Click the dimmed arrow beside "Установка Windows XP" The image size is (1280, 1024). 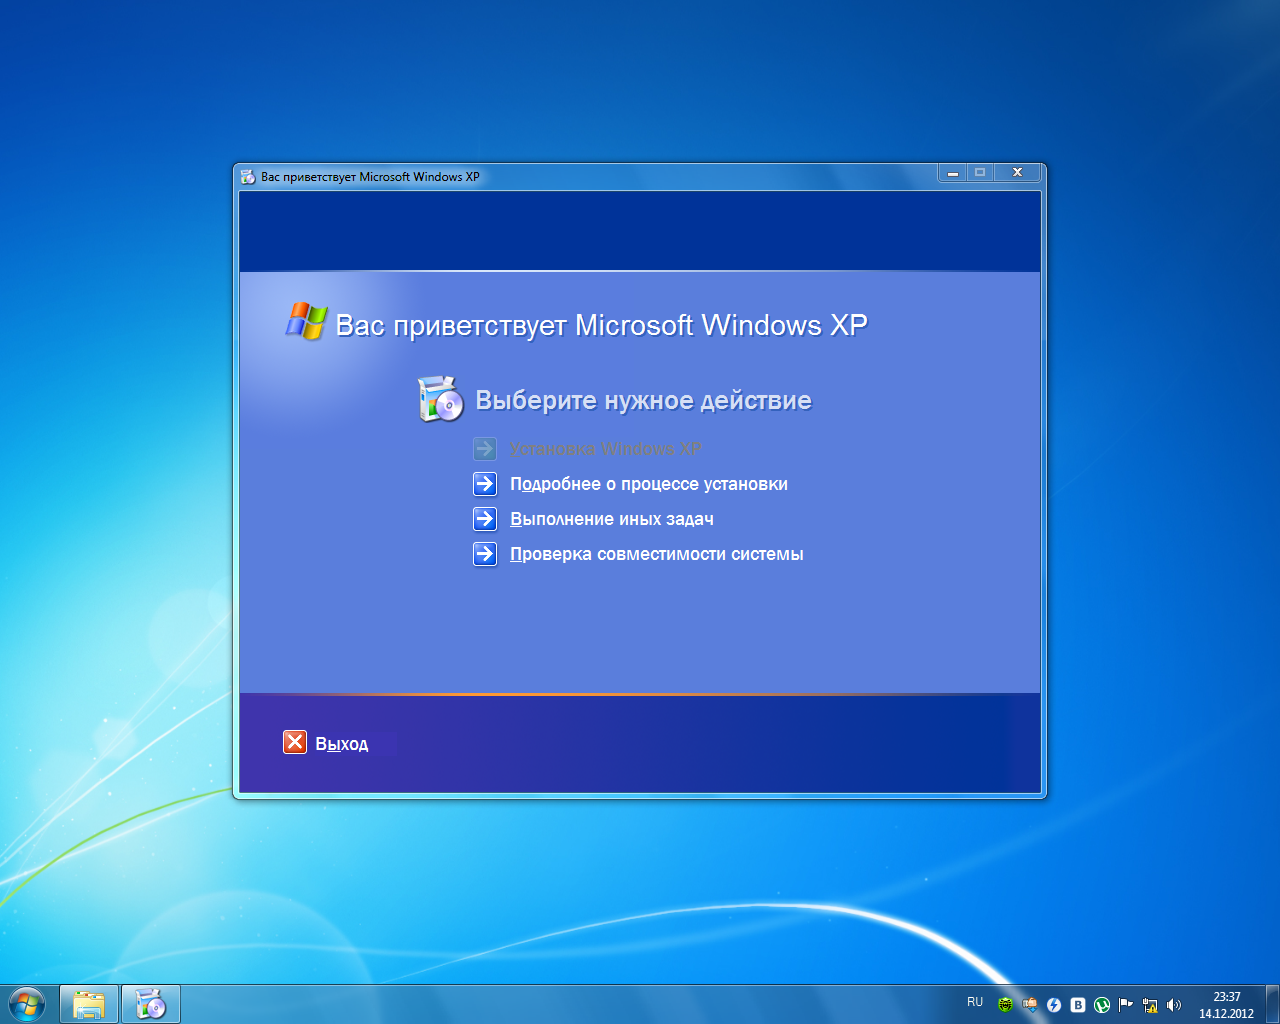point(485,449)
